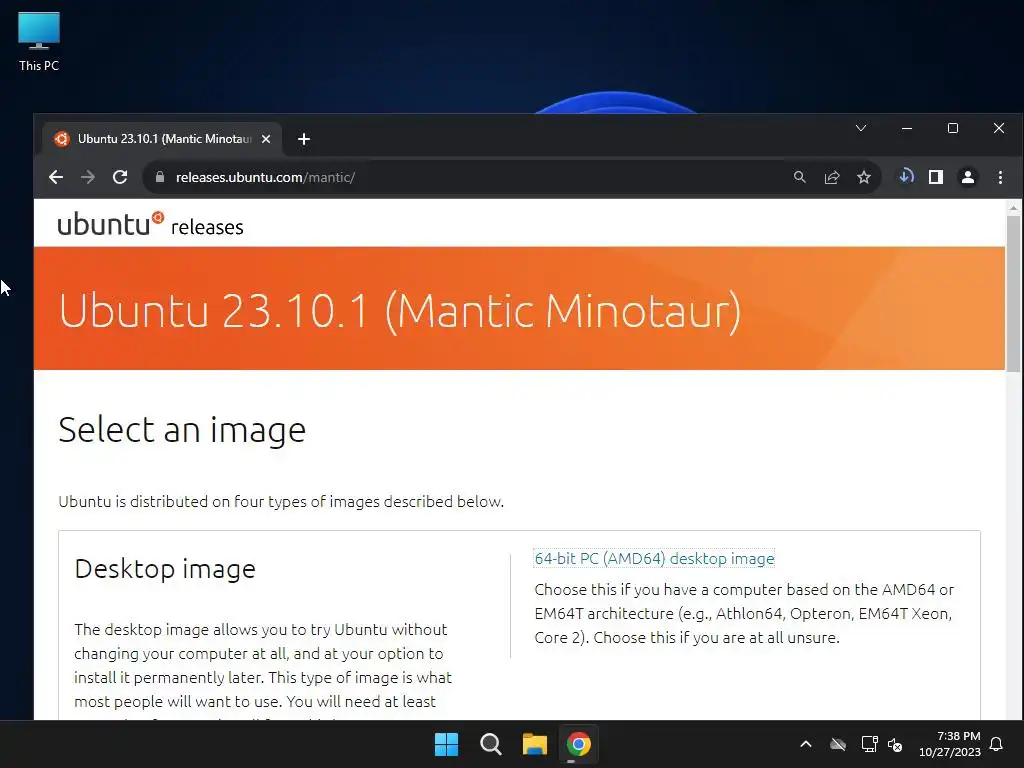Click the page vertical scrollbar thumb
This screenshot has height=768, width=1024.
point(1013,293)
